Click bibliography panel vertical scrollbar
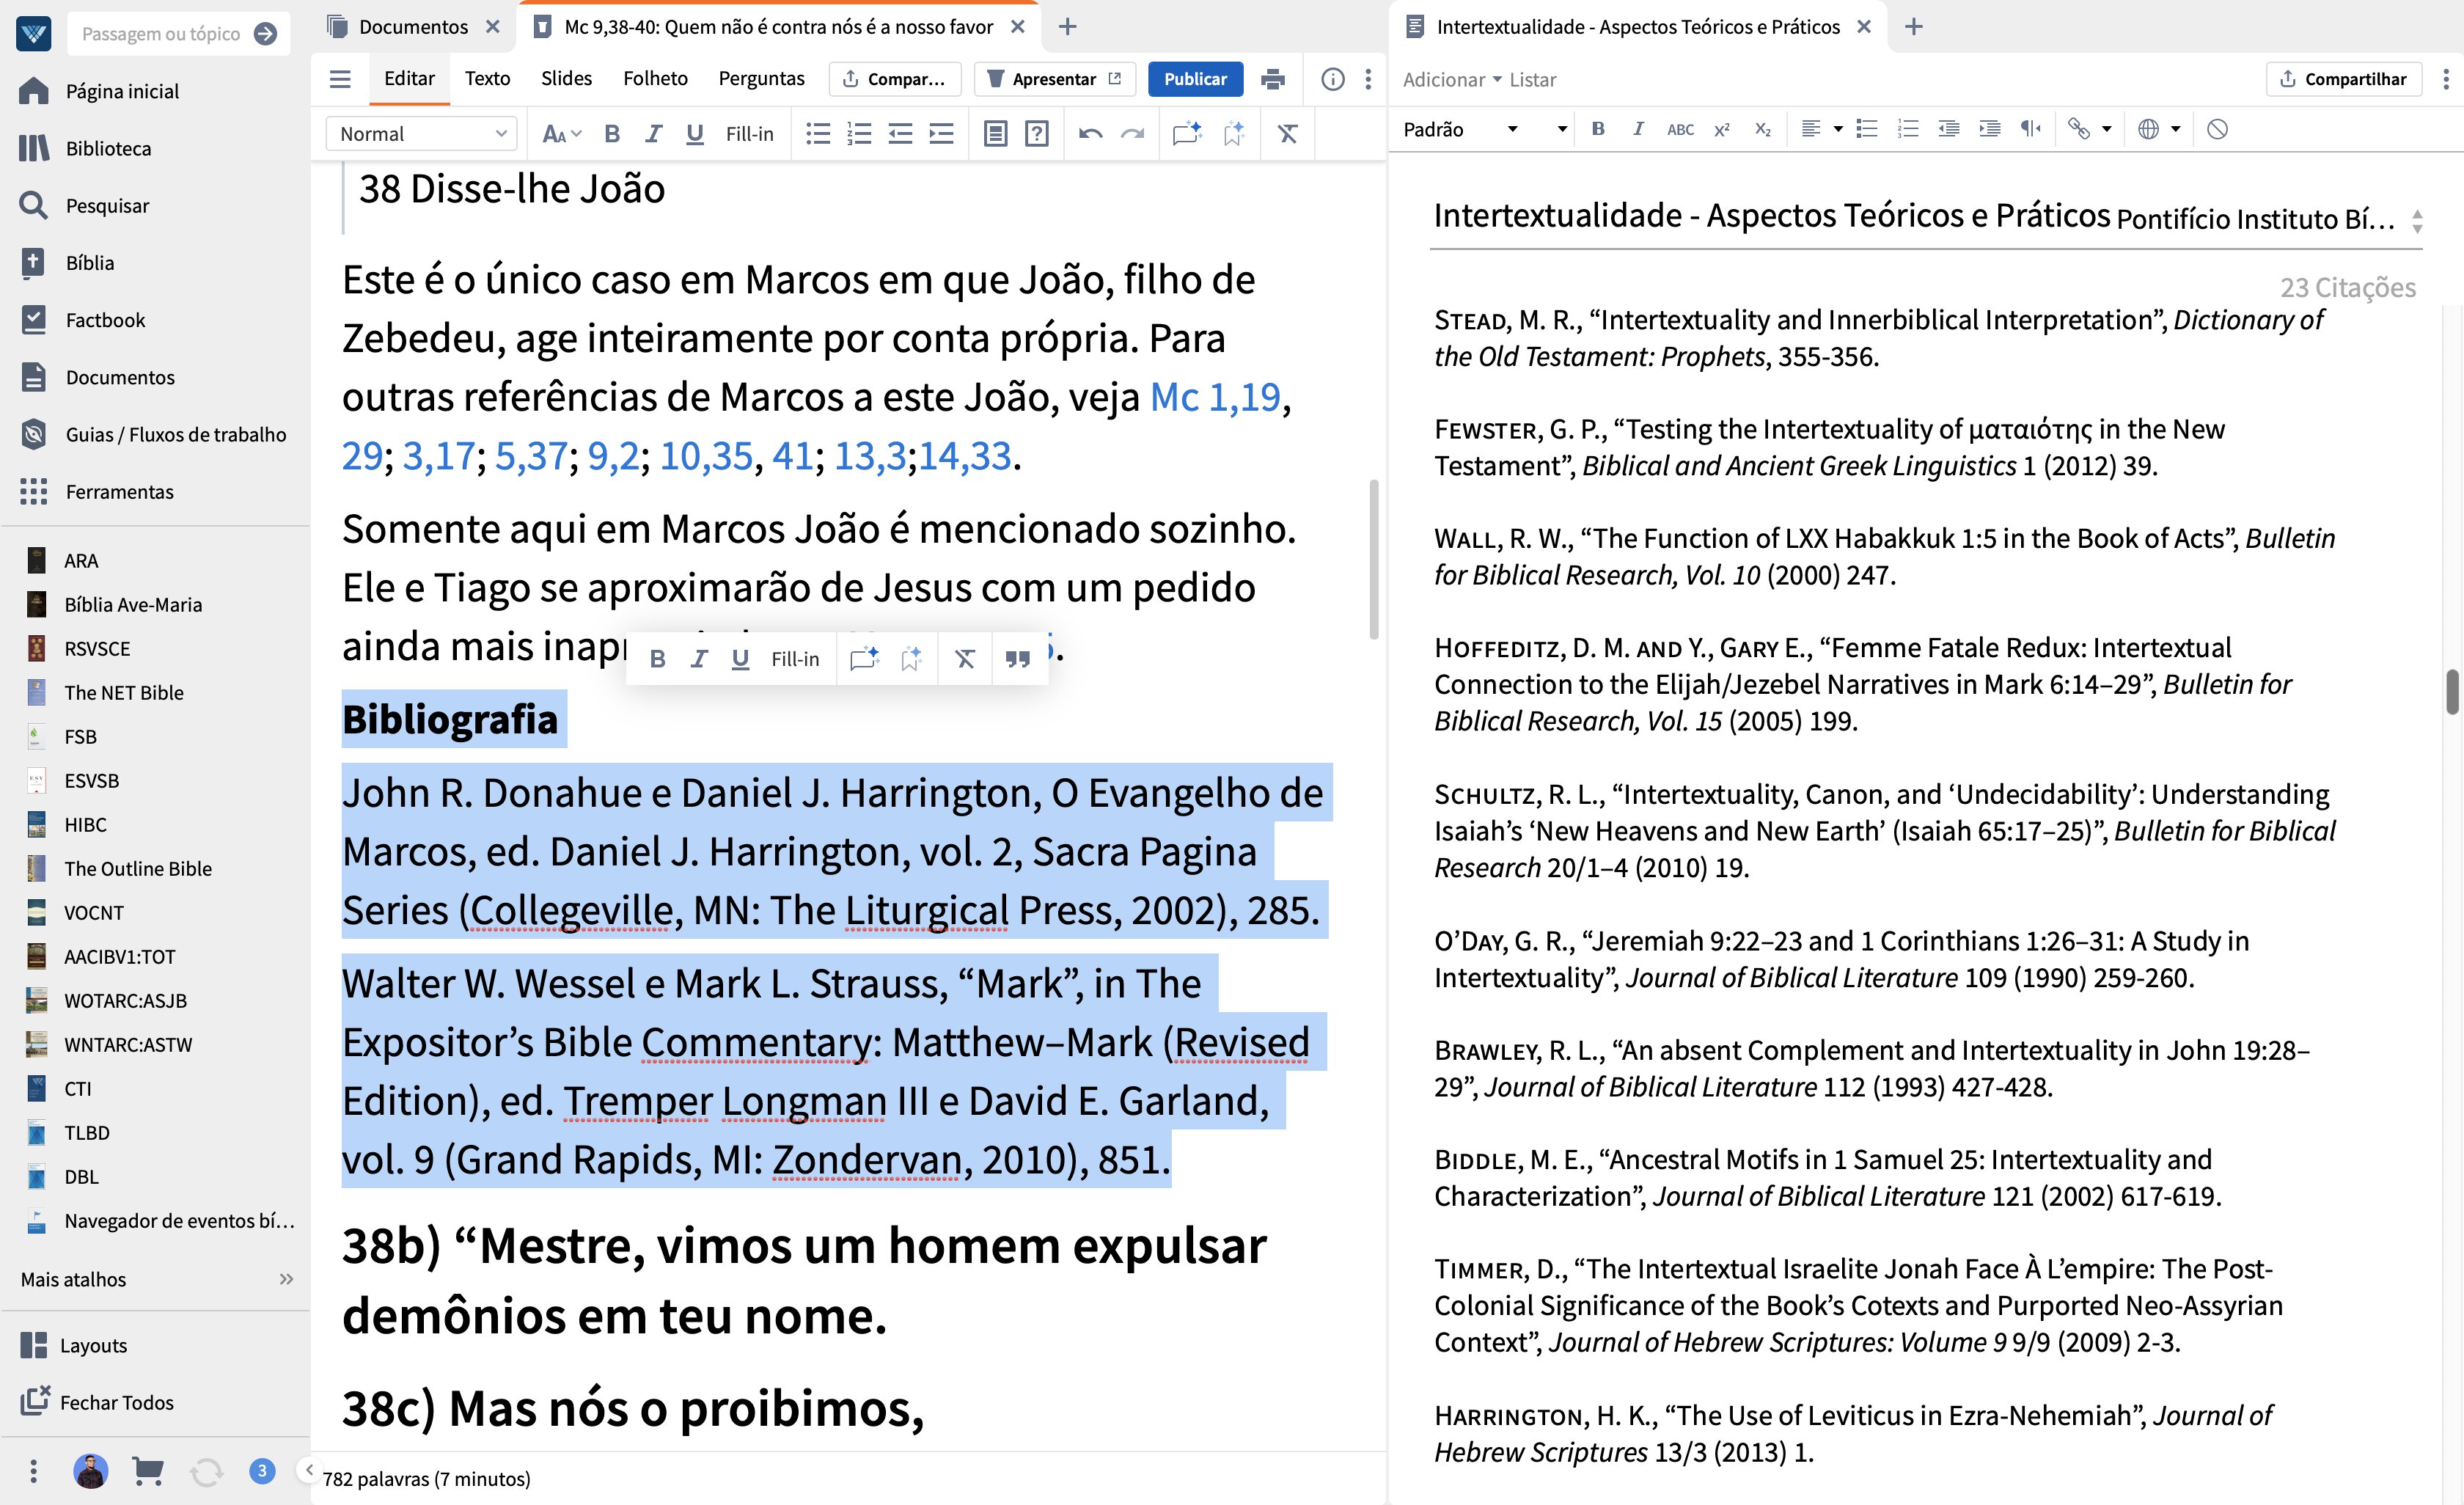Viewport: 2464px width, 1505px height. click(2452, 691)
